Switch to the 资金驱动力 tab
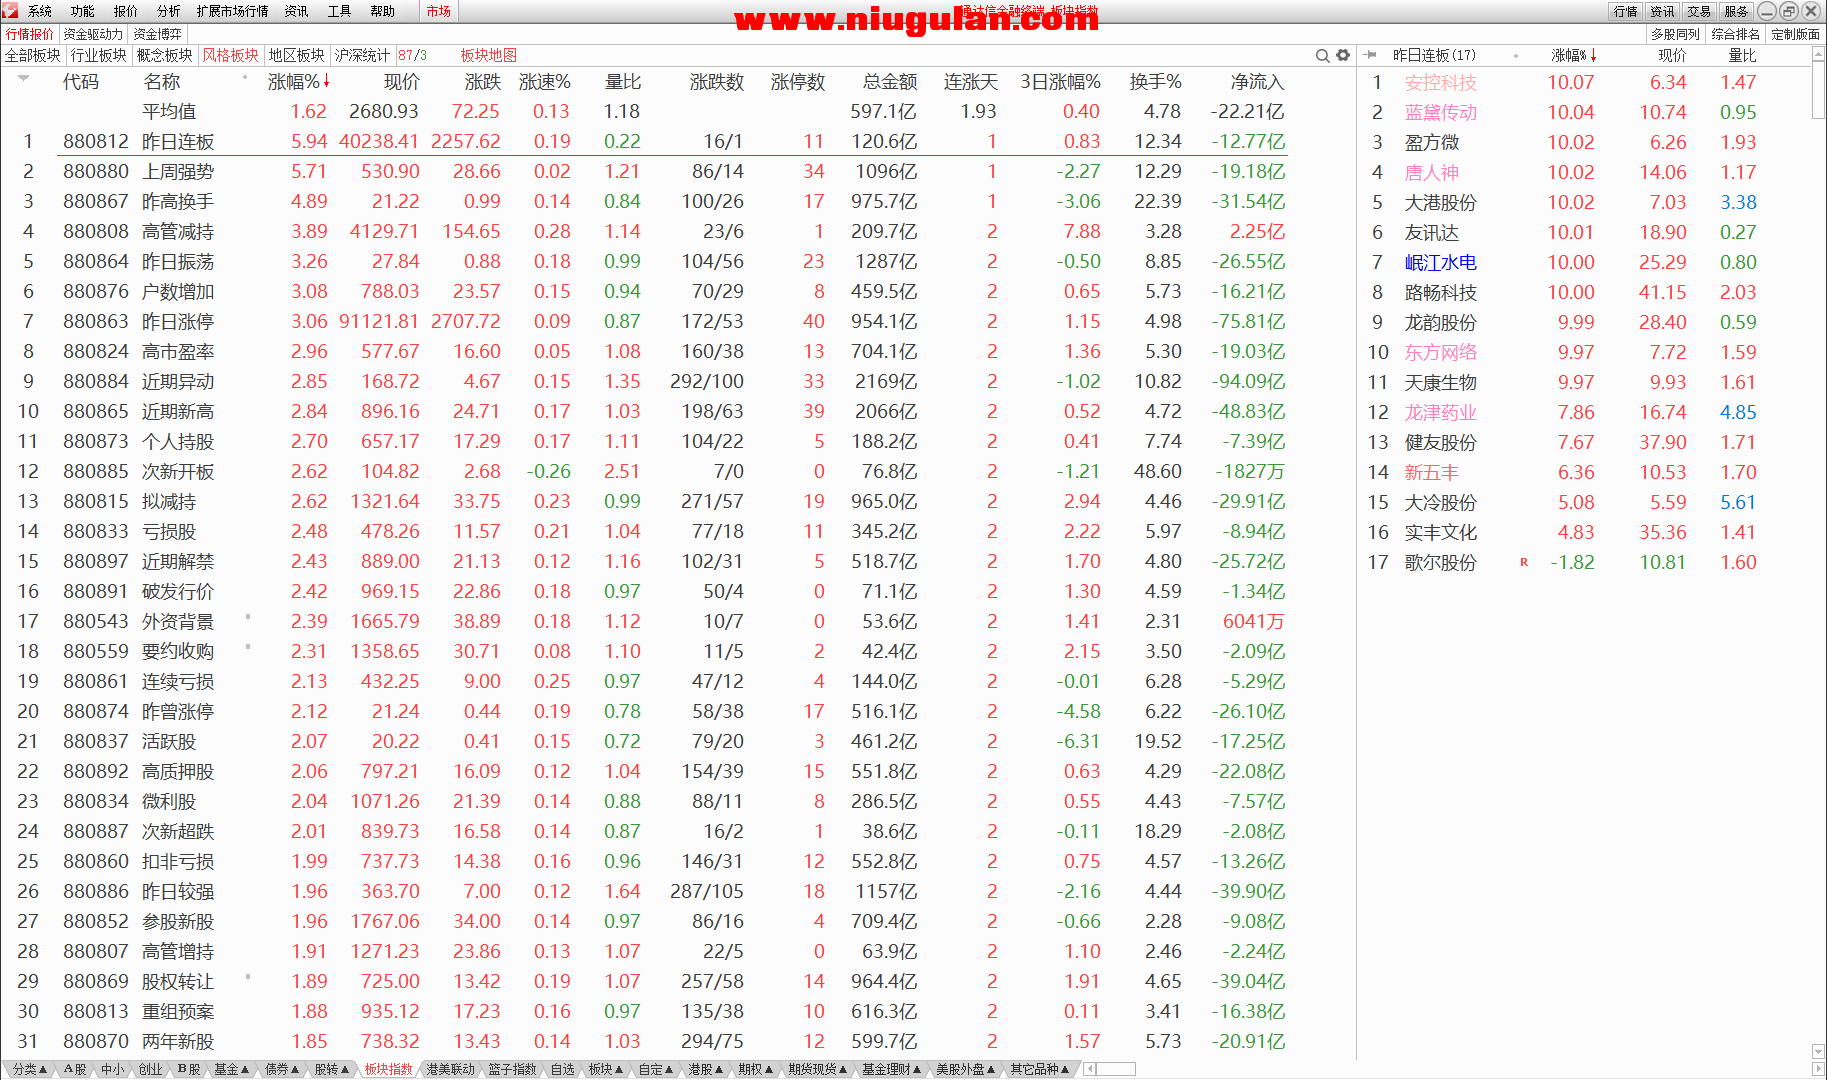Image resolution: width=1827 pixels, height=1080 pixels. coord(93,34)
